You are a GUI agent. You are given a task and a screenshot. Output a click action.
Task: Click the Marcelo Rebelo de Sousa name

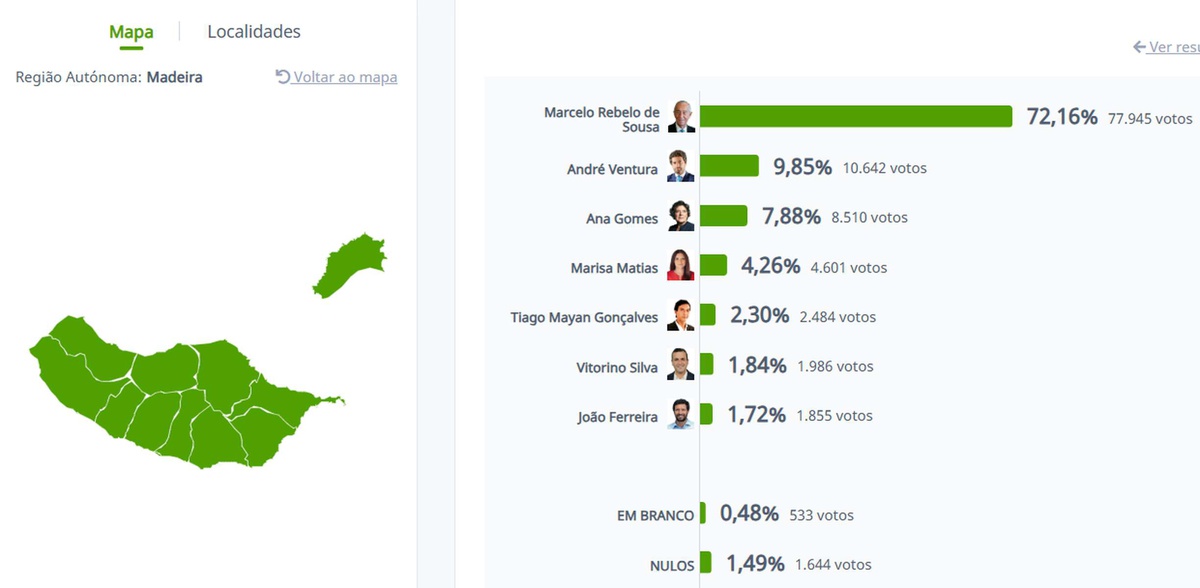click(x=602, y=119)
